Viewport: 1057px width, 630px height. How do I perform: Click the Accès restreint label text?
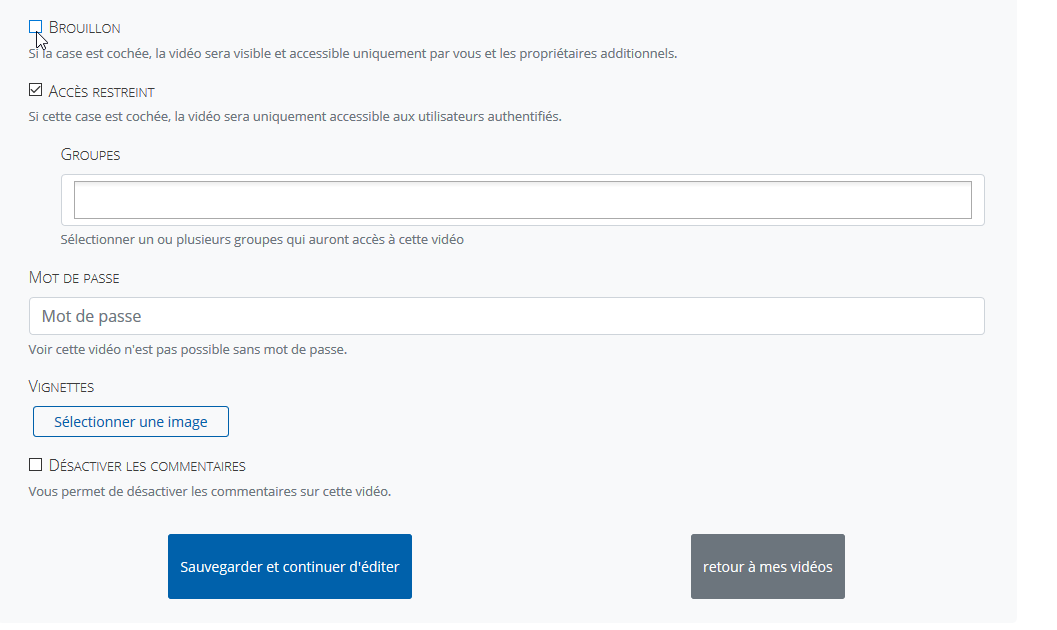coord(102,92)
